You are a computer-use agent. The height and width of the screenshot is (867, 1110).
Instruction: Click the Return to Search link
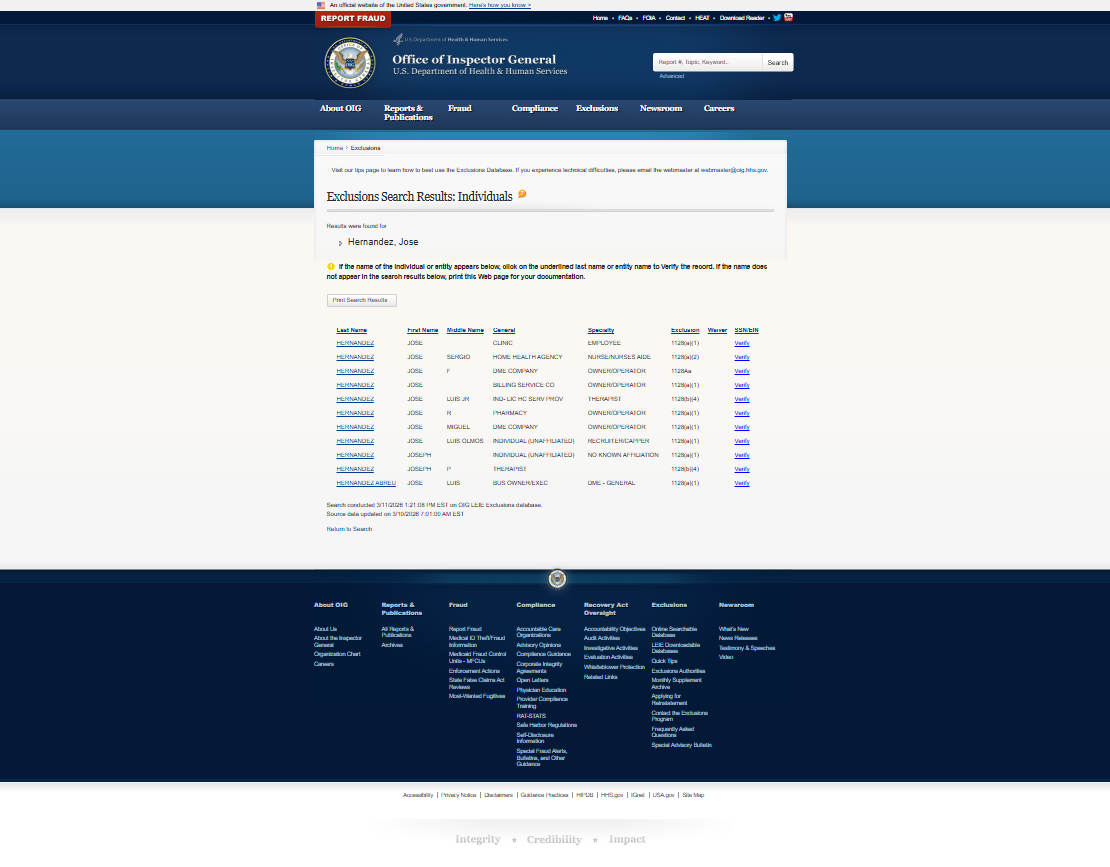coord(348,528)
